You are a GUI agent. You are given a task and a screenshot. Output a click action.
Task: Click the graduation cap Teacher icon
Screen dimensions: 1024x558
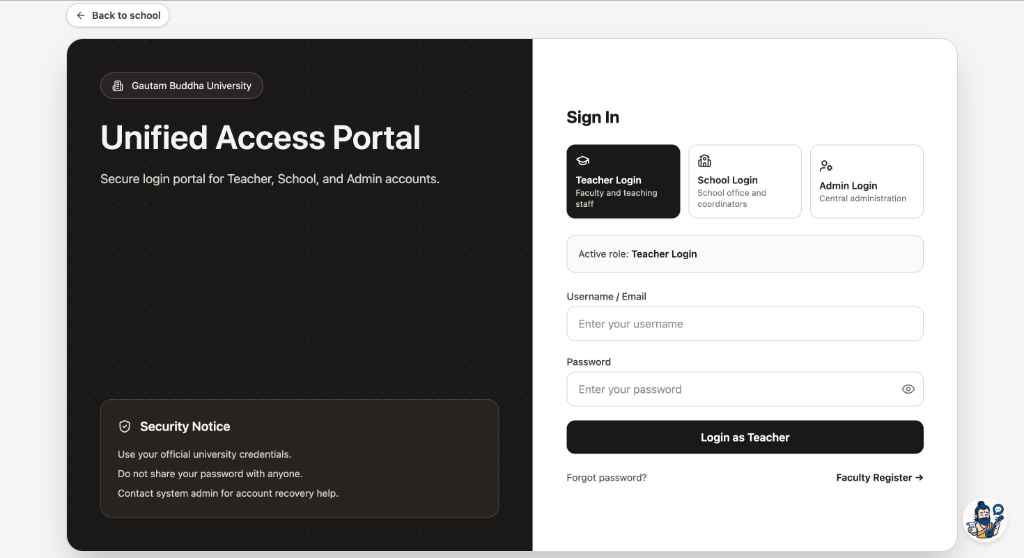point(583,161)
